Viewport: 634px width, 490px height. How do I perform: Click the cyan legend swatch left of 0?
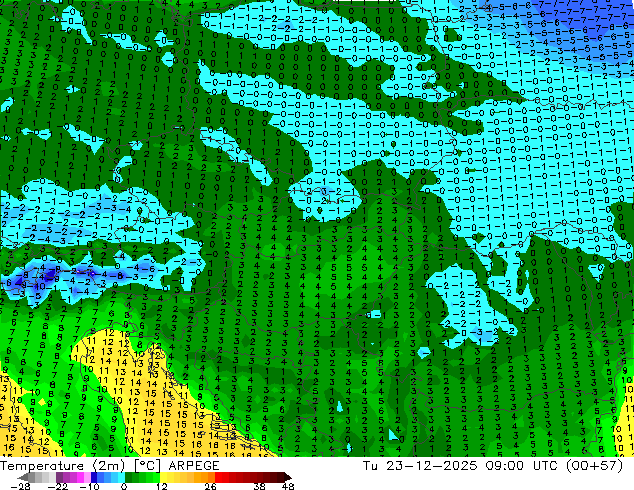click(x=121, y=477)
